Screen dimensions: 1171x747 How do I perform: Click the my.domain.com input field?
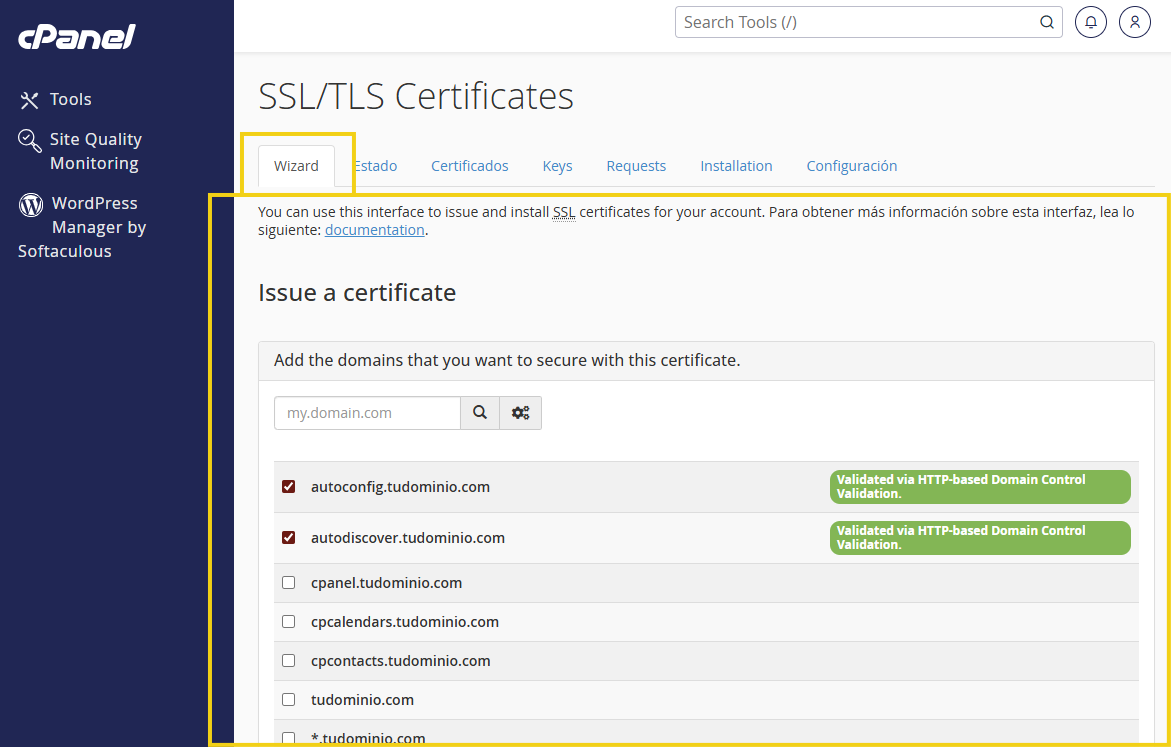[367, 413]
